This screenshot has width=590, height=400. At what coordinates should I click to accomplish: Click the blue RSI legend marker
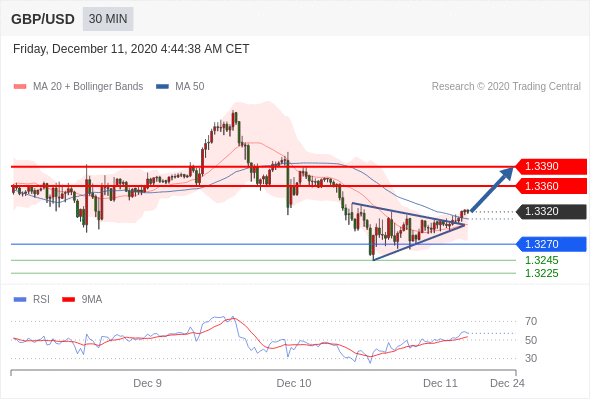[x=20, y=300]
